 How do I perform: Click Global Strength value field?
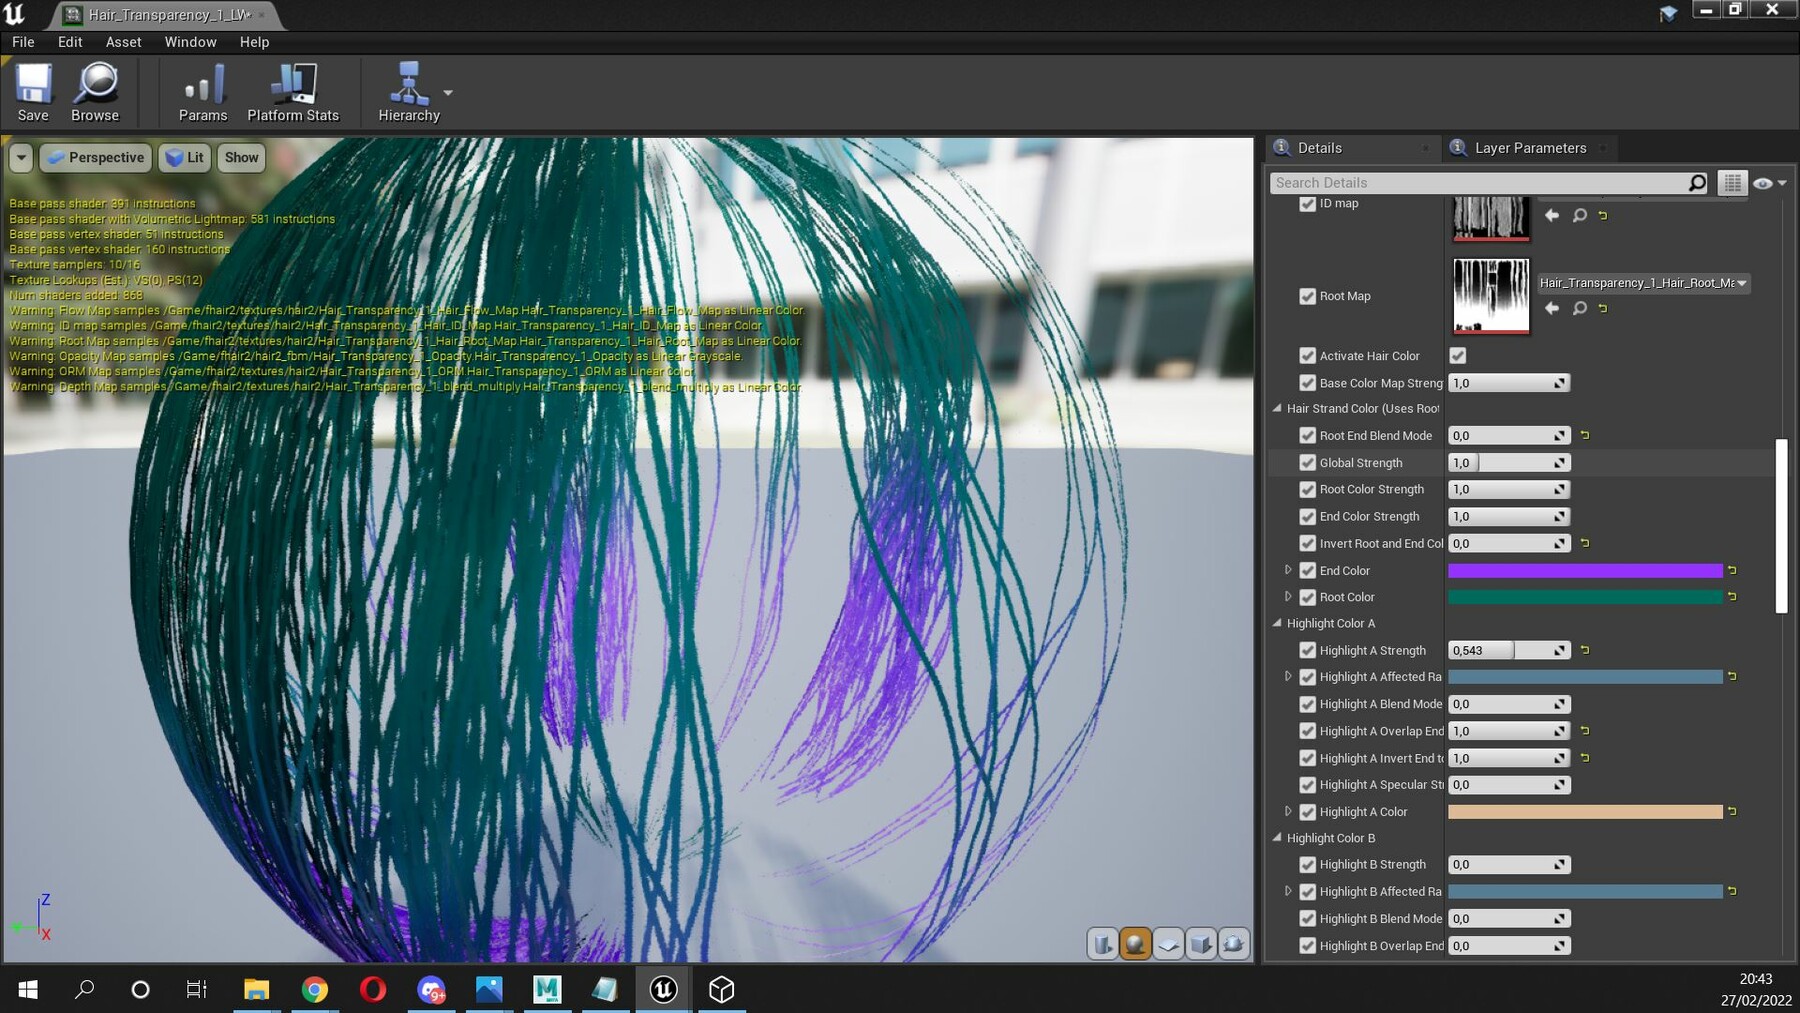click(1508, 463)
